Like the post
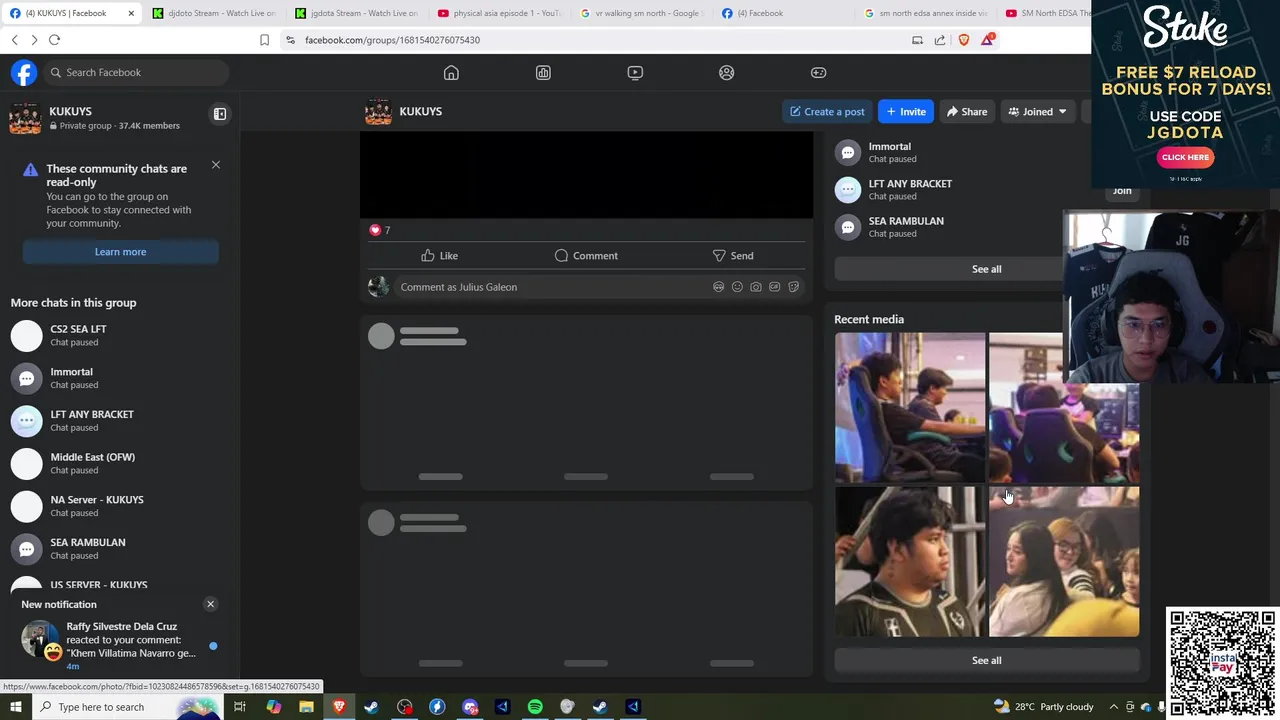The height and width of the screenshot is (720, 1280). 440,256
